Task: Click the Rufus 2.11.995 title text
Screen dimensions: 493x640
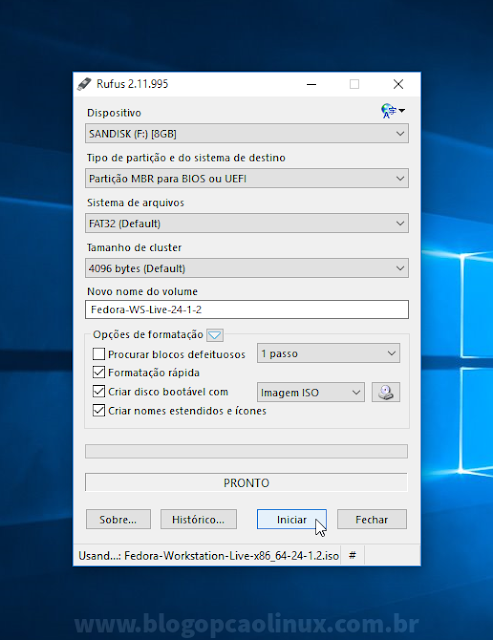Action: (132, 84)
